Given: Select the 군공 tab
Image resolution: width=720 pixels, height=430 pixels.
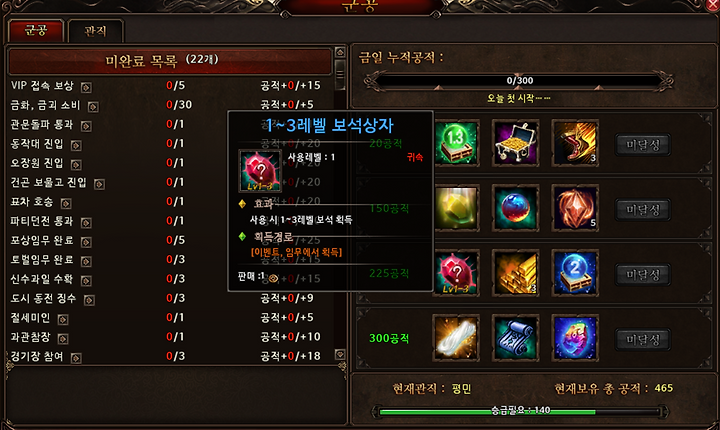Looking at the screenshot, I should pyautogui.click(x=36, y=31).
